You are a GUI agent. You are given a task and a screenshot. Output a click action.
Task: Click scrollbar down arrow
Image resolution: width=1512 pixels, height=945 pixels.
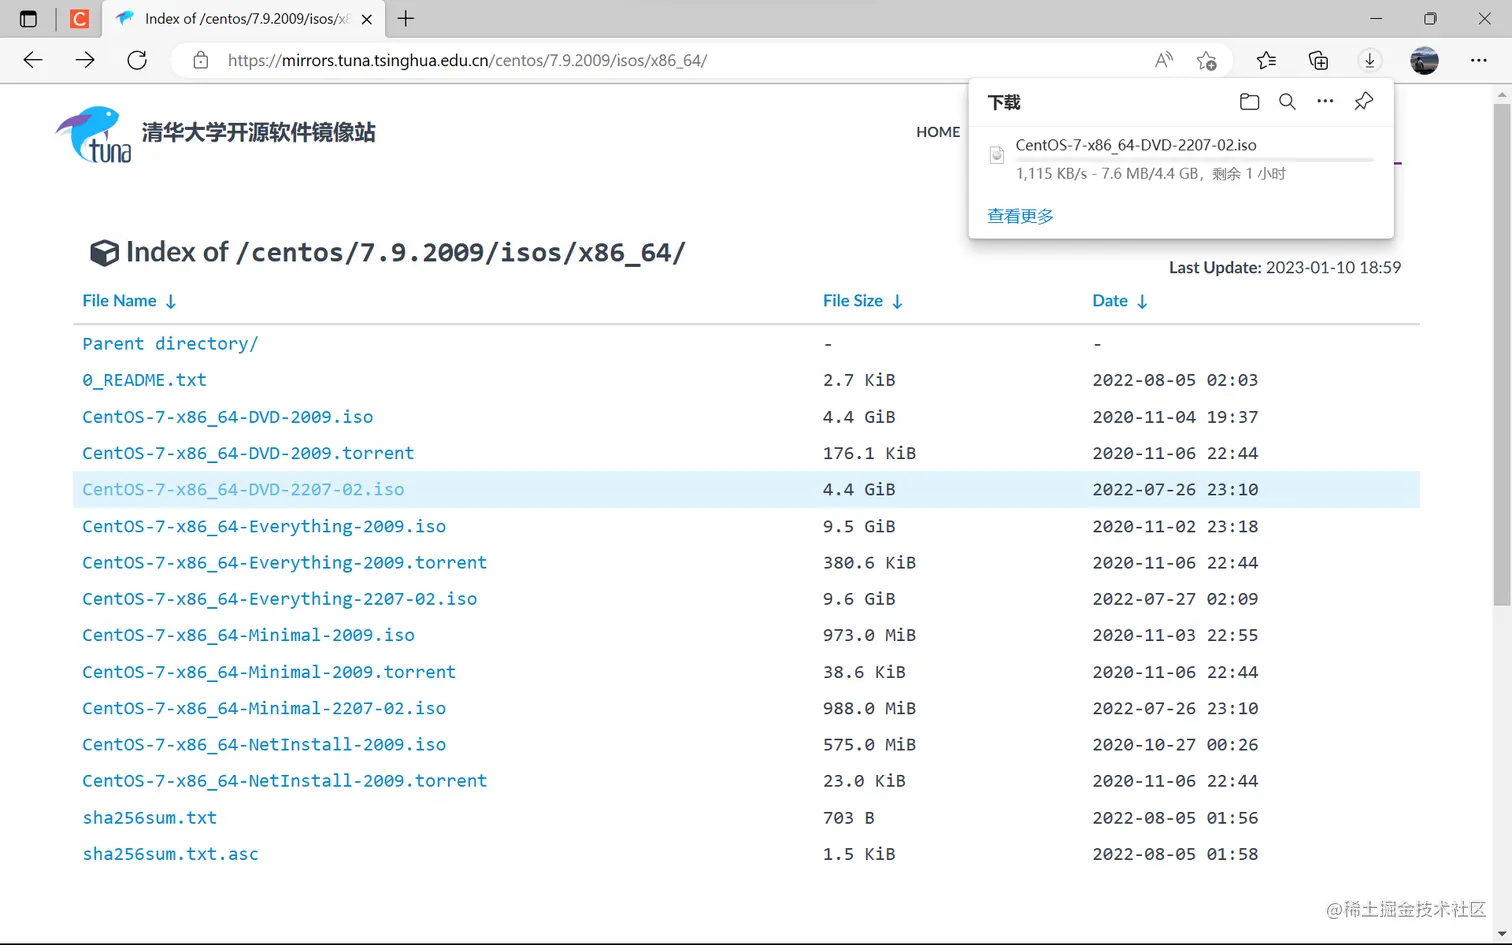point(1501,934)
